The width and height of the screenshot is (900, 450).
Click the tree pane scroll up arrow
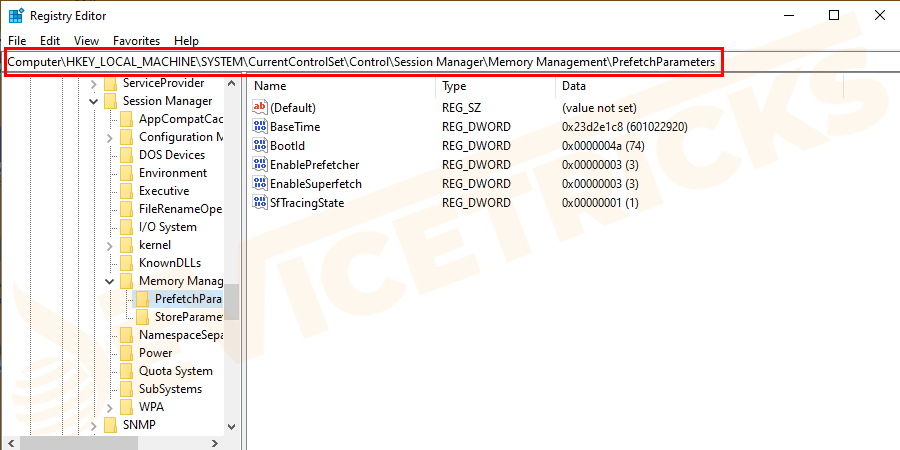click(x=231, y=83)
